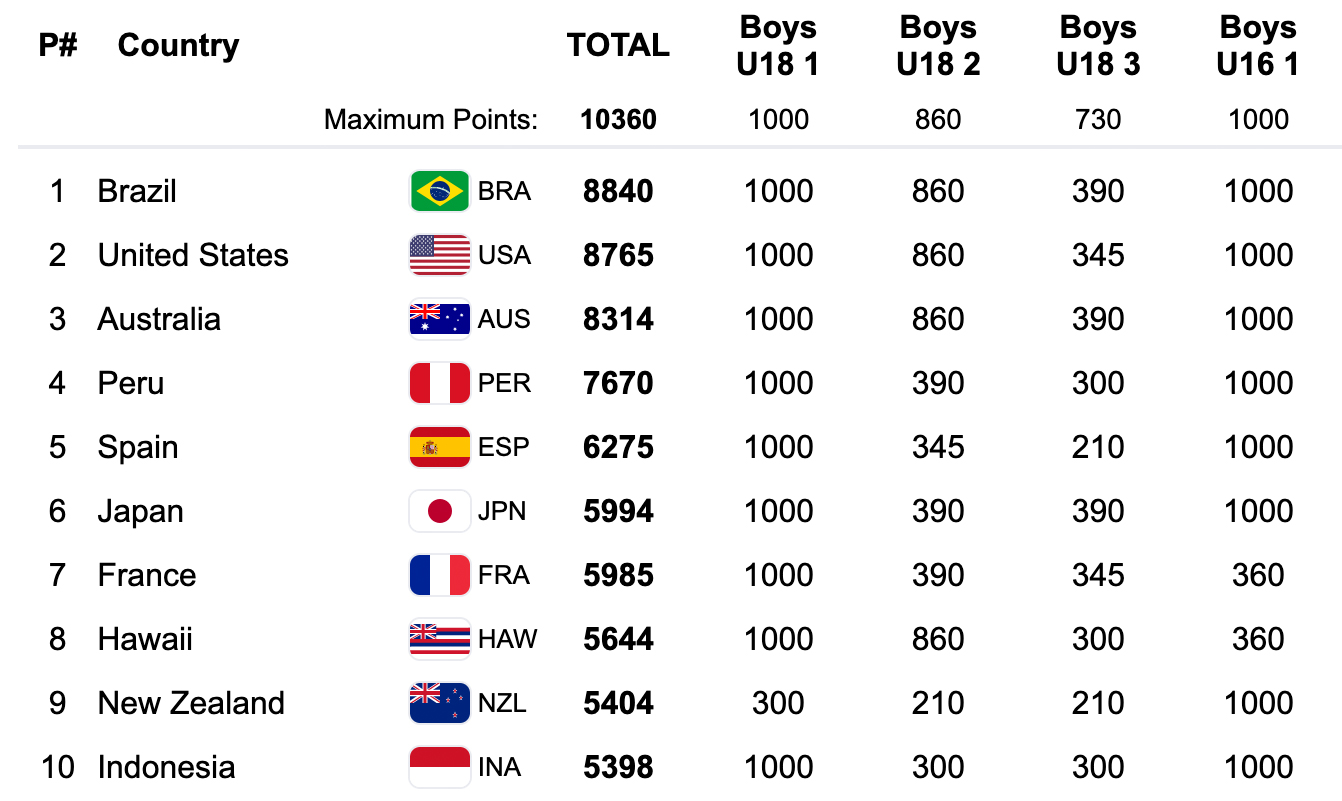Click the New Zealand flag icon

pos(439,703)
